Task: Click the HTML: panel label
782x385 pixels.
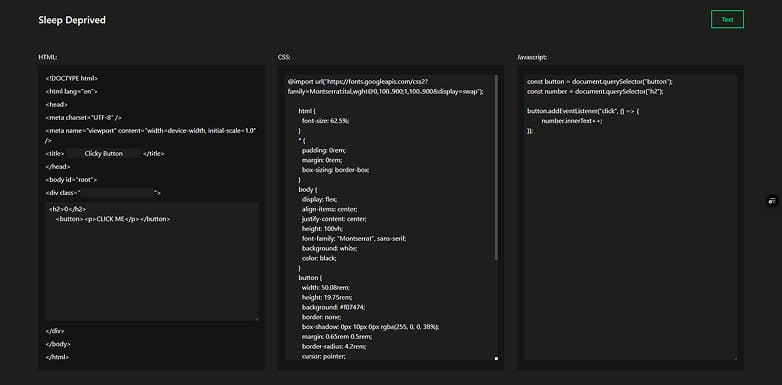Action: [48, 57]
